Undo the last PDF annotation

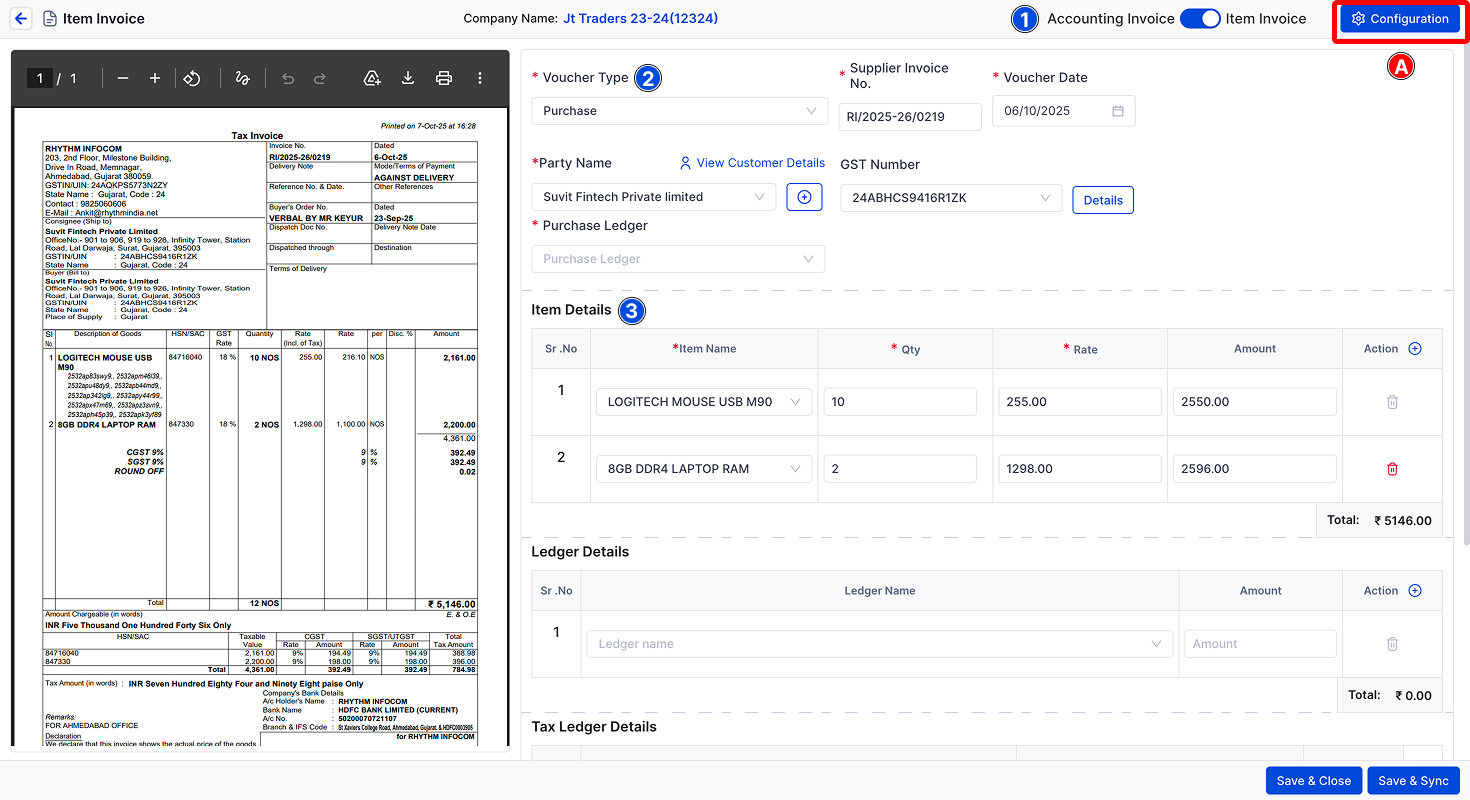click(288, 78)
